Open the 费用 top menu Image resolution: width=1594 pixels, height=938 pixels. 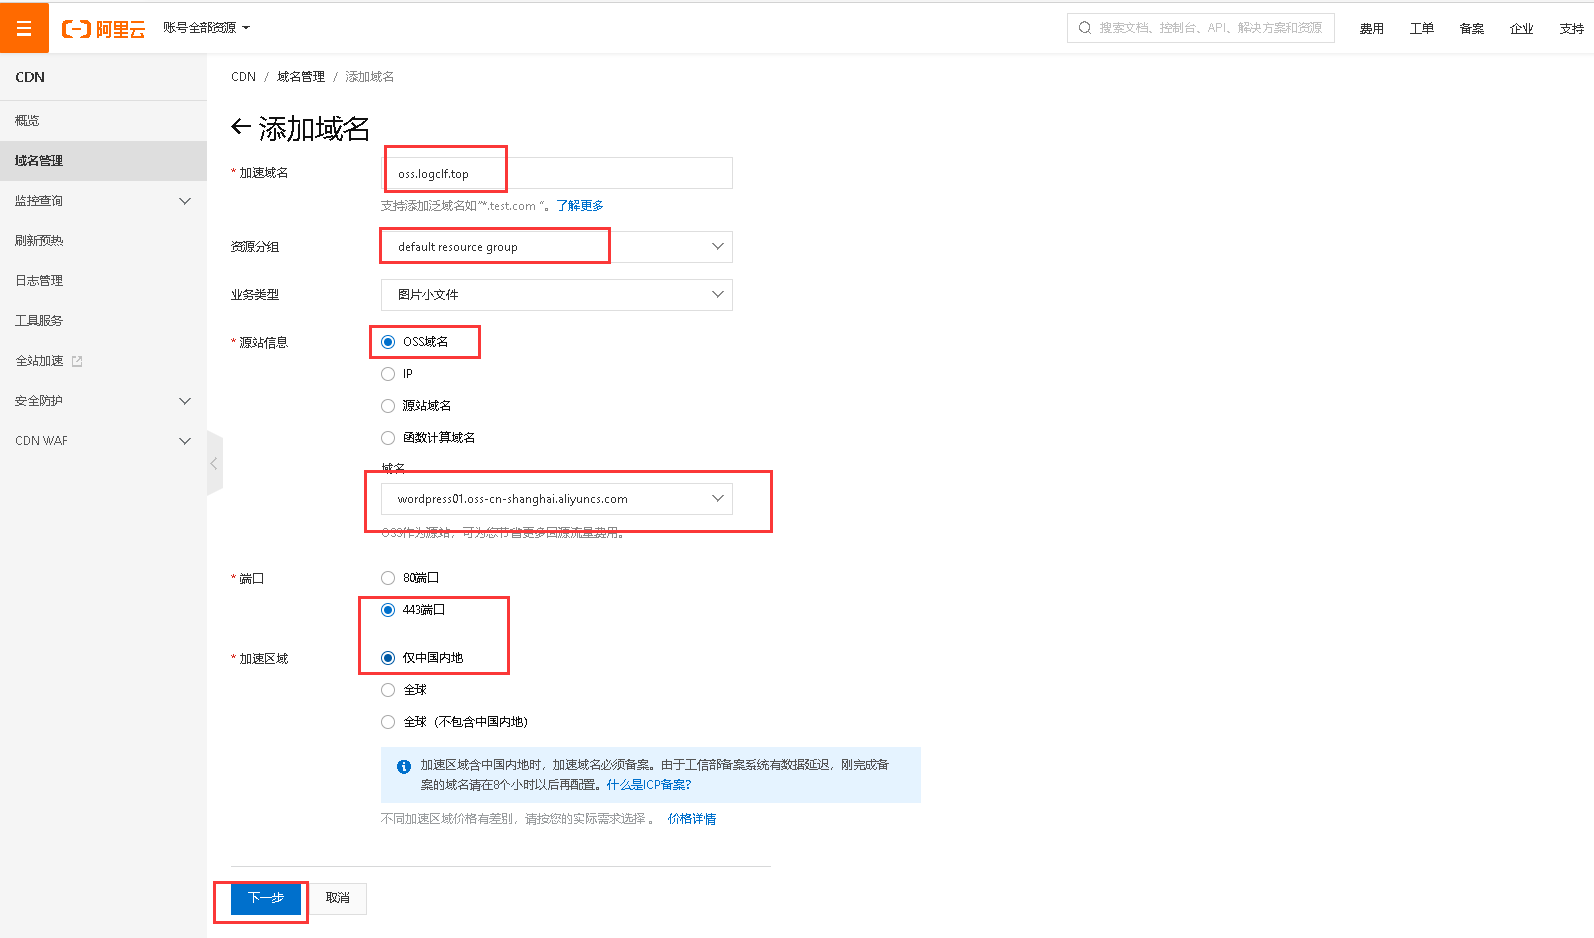(x=1372, y=29)
